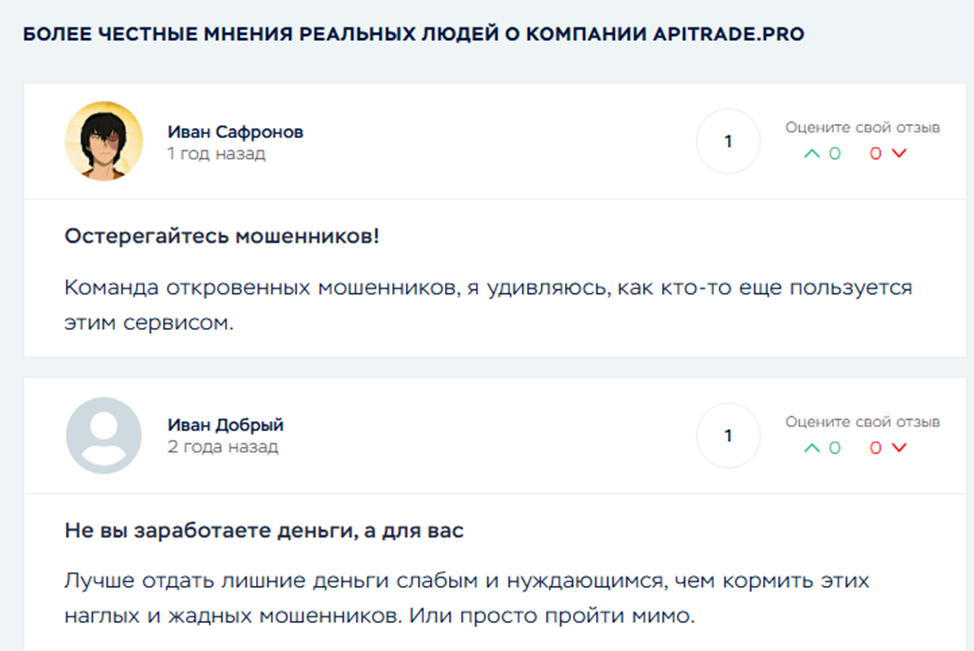The height and width of the screenshot is (651, 974).
Task: Downvote Иван Добрый's review with red arrow
Action: (x=898, y=447)
